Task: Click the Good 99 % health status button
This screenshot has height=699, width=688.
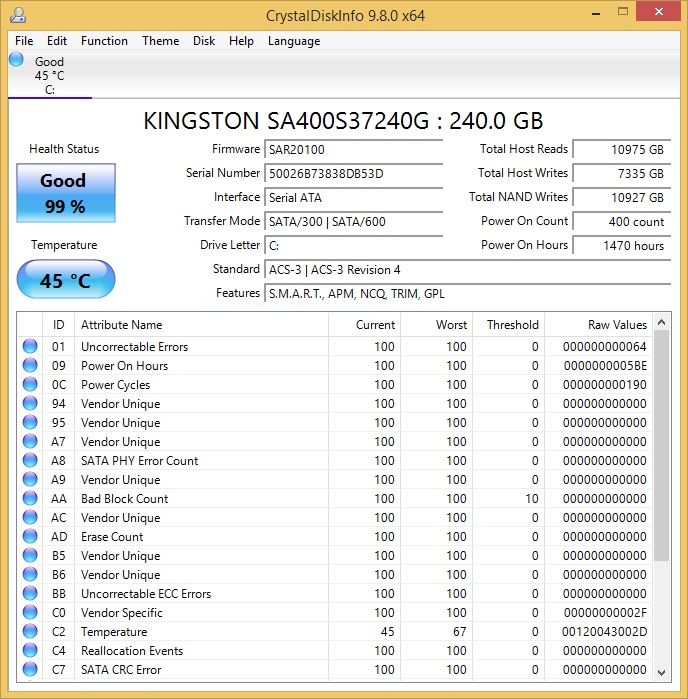Action: 66,193
